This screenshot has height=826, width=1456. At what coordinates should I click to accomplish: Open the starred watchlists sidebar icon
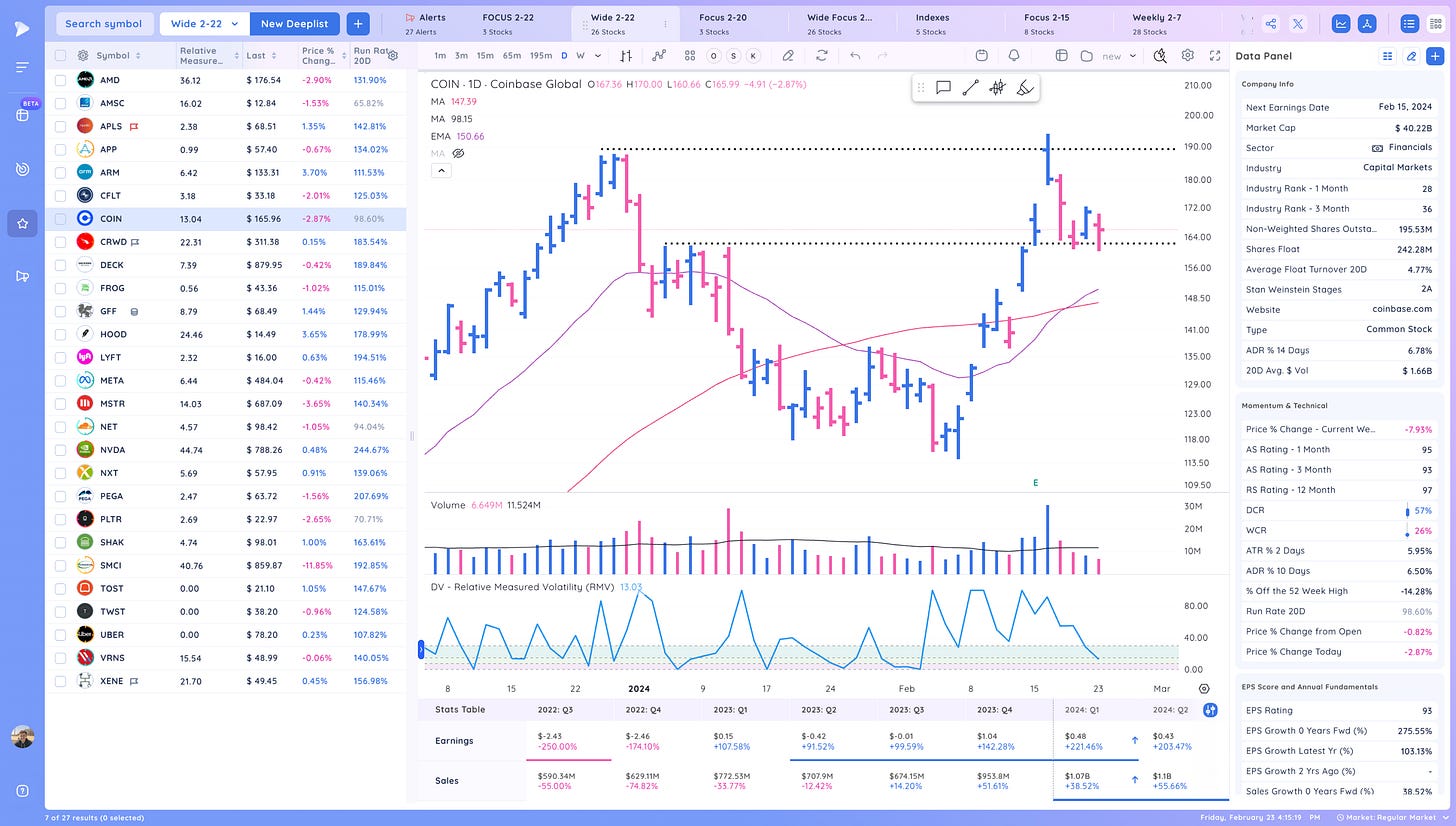coord(22,222)
